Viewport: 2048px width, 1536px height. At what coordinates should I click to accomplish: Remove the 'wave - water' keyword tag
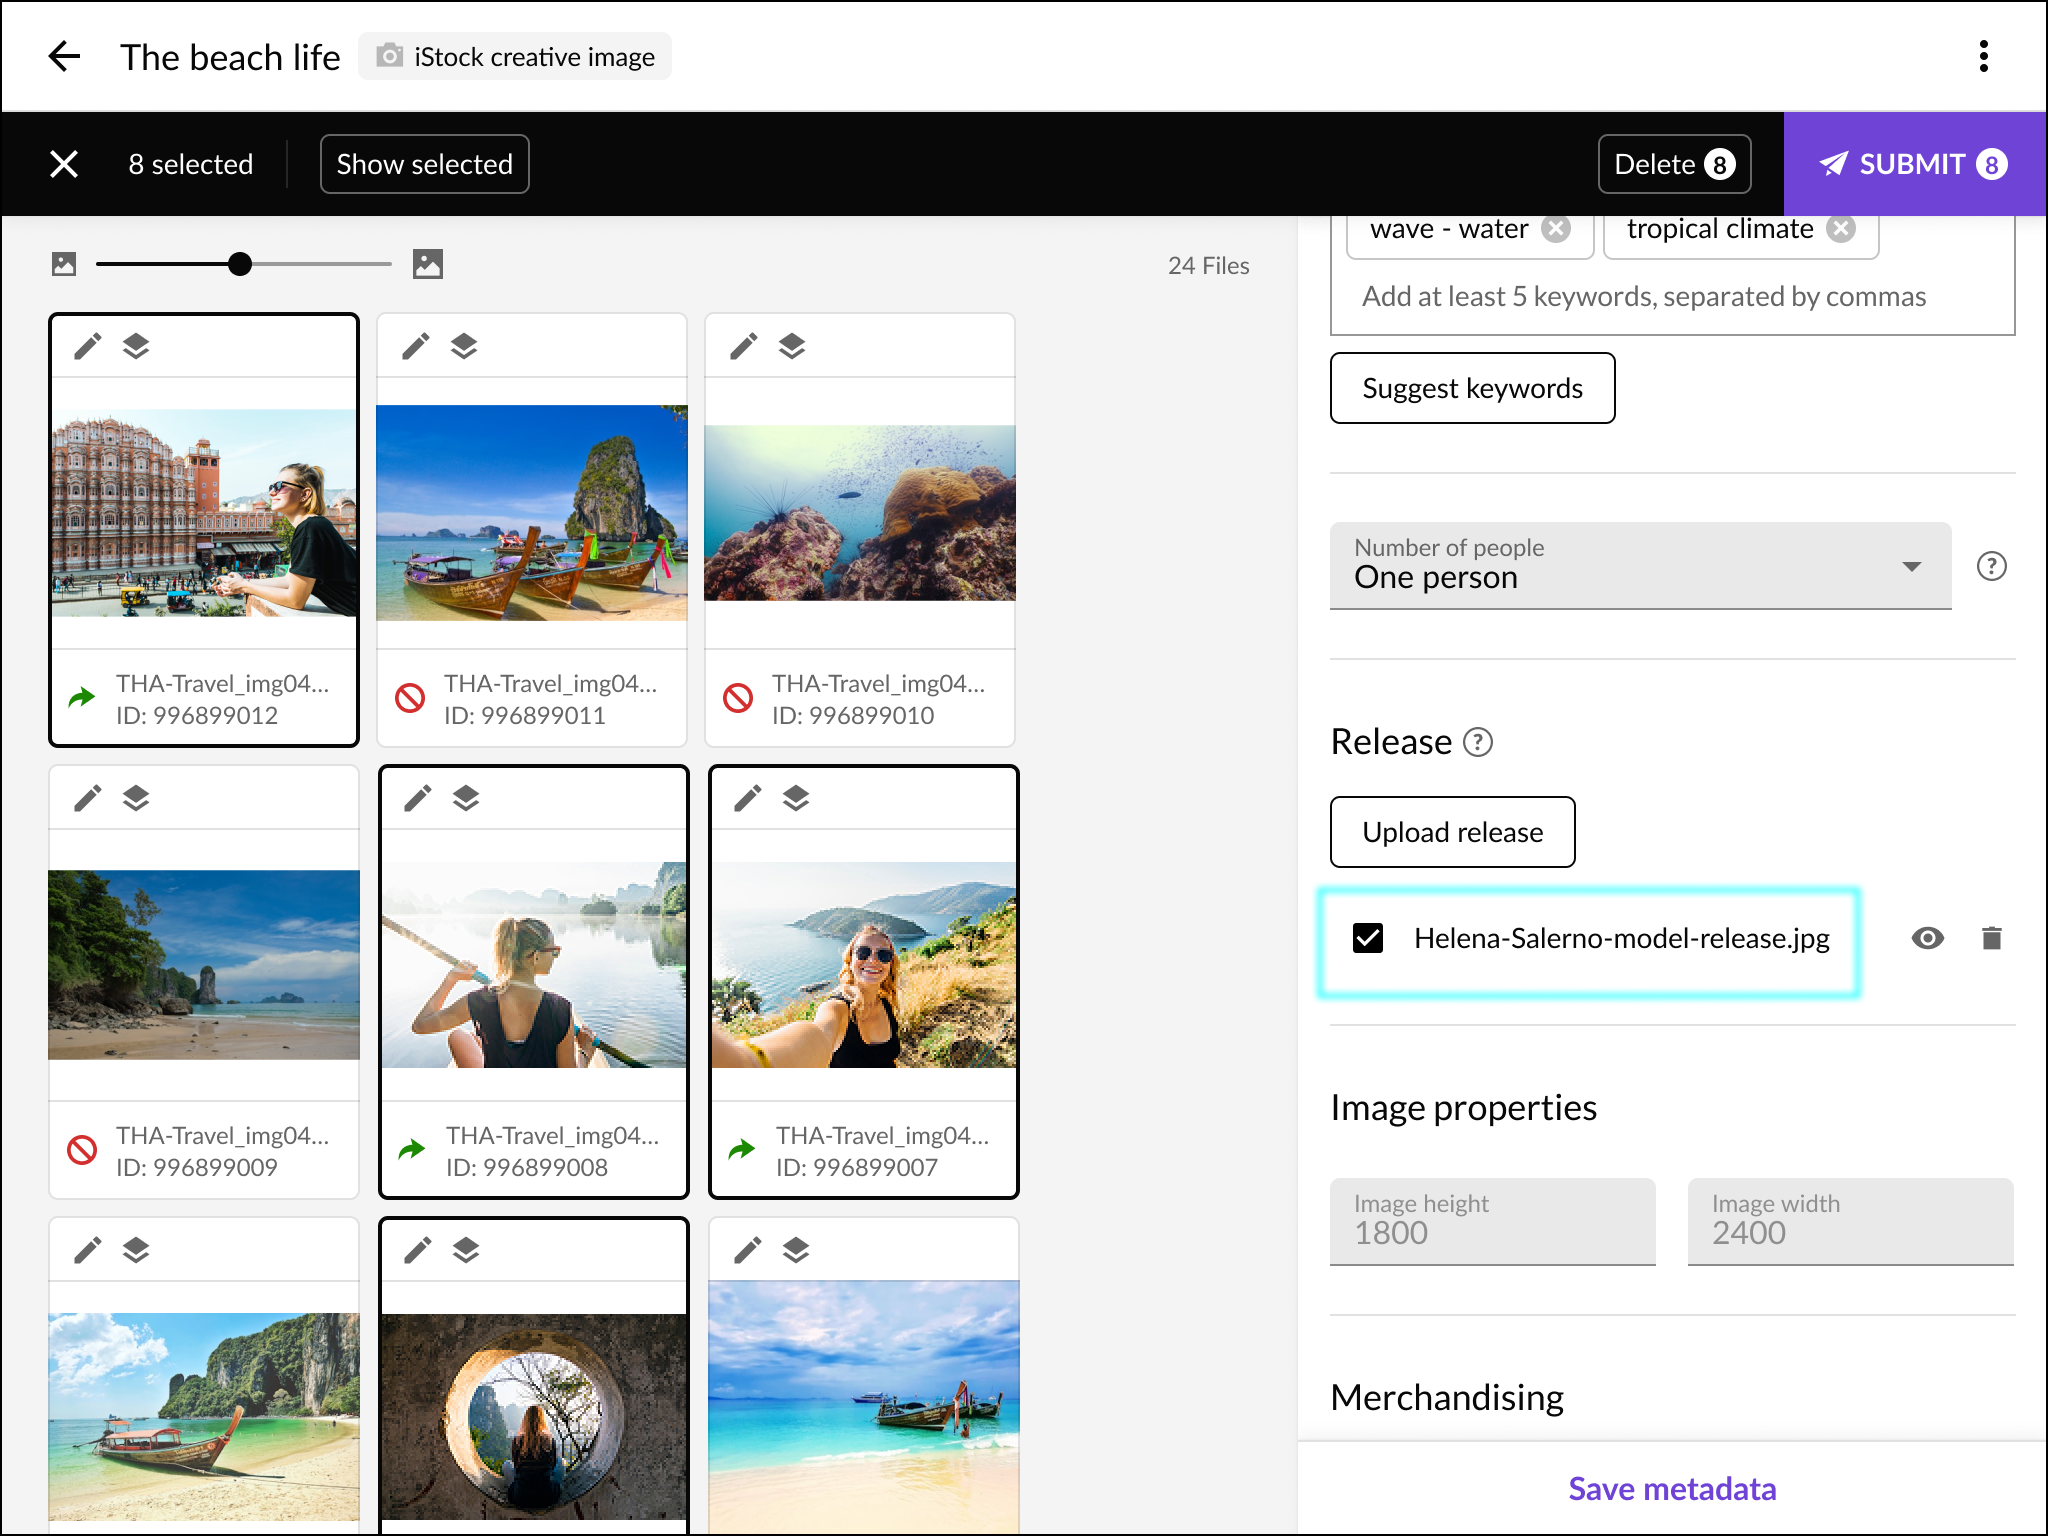click(1556, 229)
